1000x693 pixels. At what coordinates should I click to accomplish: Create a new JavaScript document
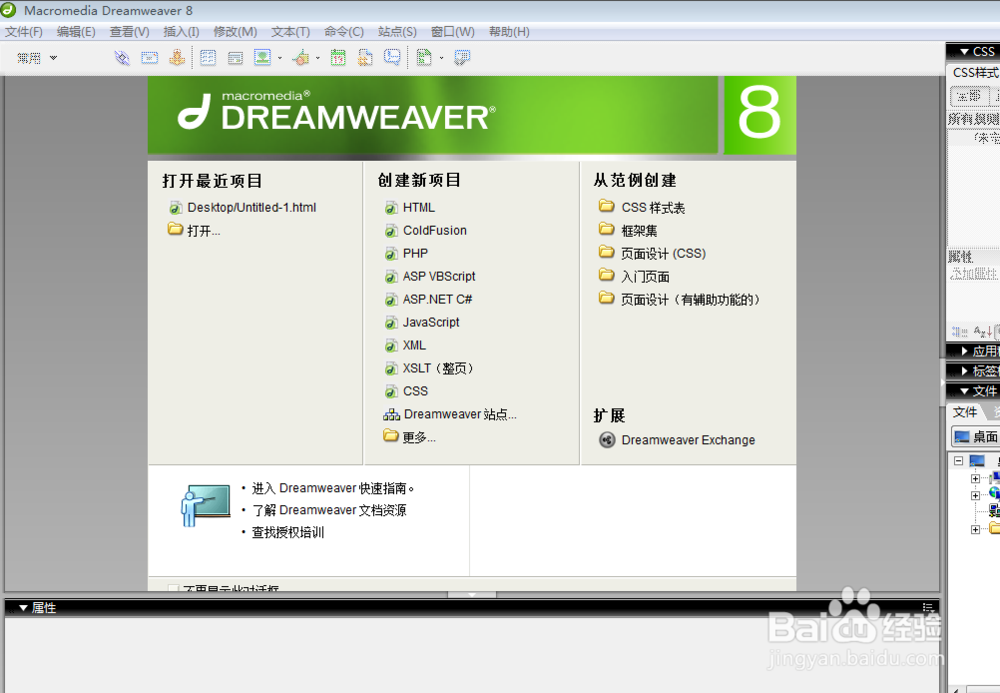click(430, 322)
